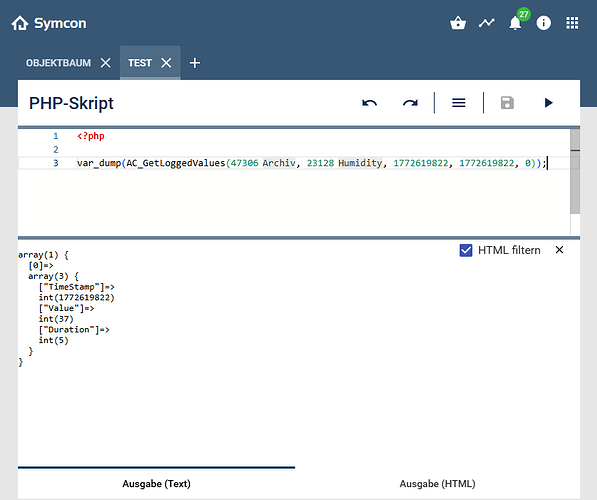The width and height of the screenshot is (597, 500).
Task: Close the TEST tab
Action: pyautogui.click(x=166, y=63)
